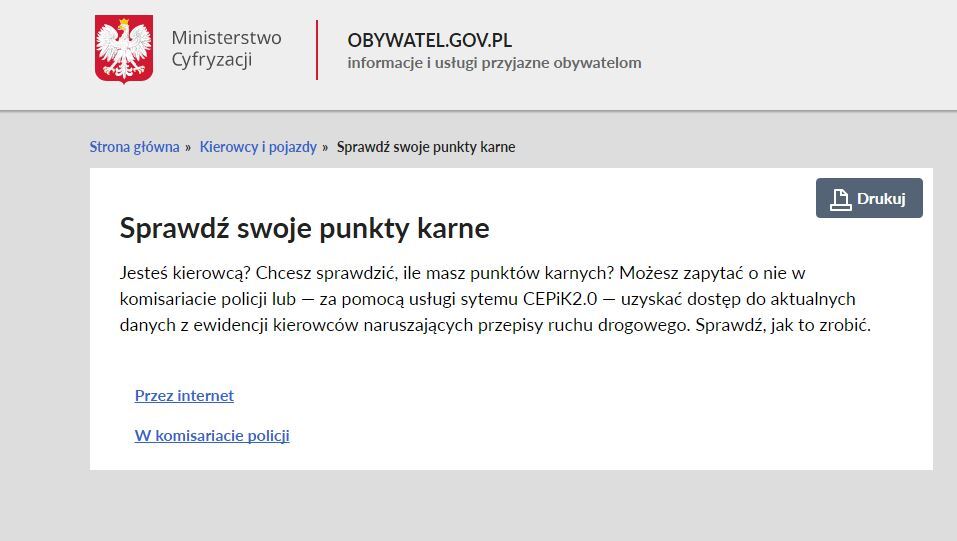Click the main heading Sprawdź swoje punkty karne
957x541 pixels.
click(x=304, y=228)
